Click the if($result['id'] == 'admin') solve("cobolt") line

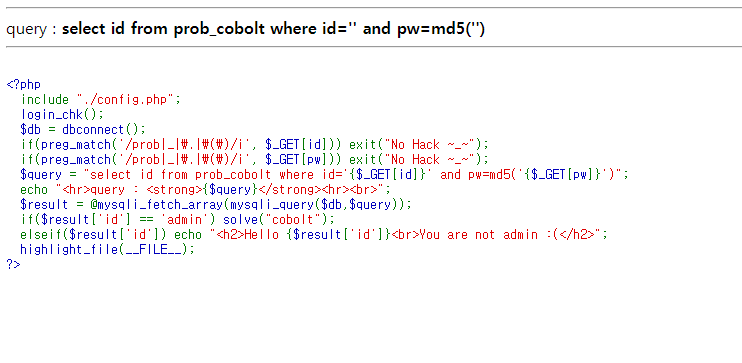[x=177, y=220]
